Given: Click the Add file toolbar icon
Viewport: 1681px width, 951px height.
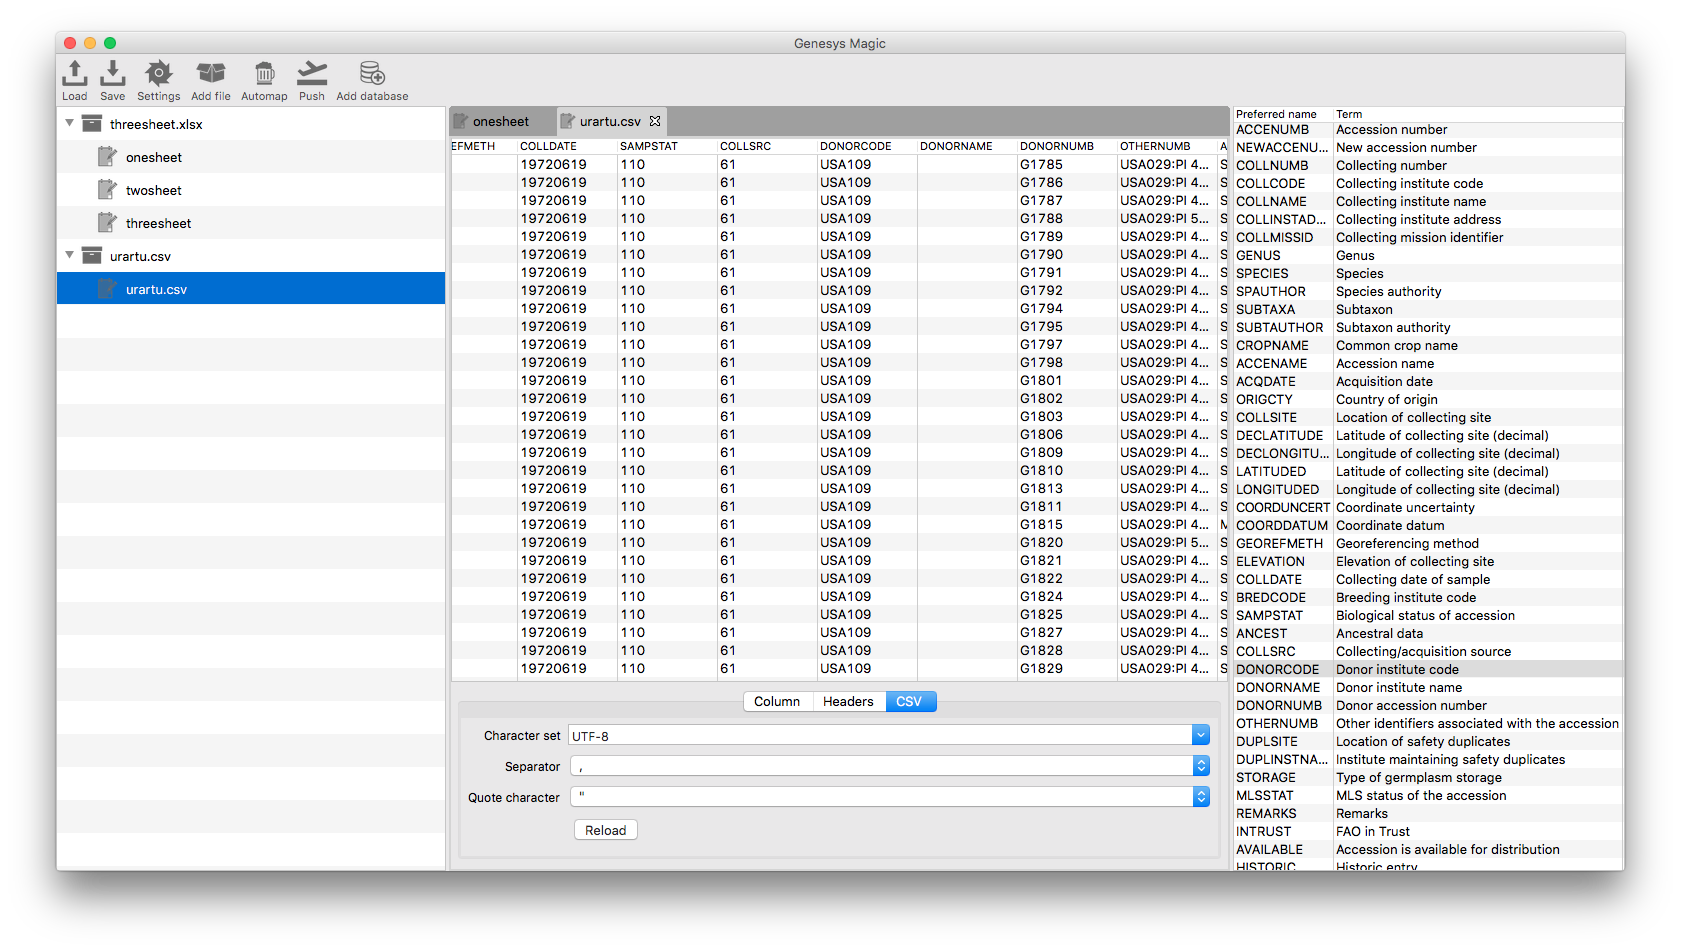Looking at the screenshot, I should point(211,80).
